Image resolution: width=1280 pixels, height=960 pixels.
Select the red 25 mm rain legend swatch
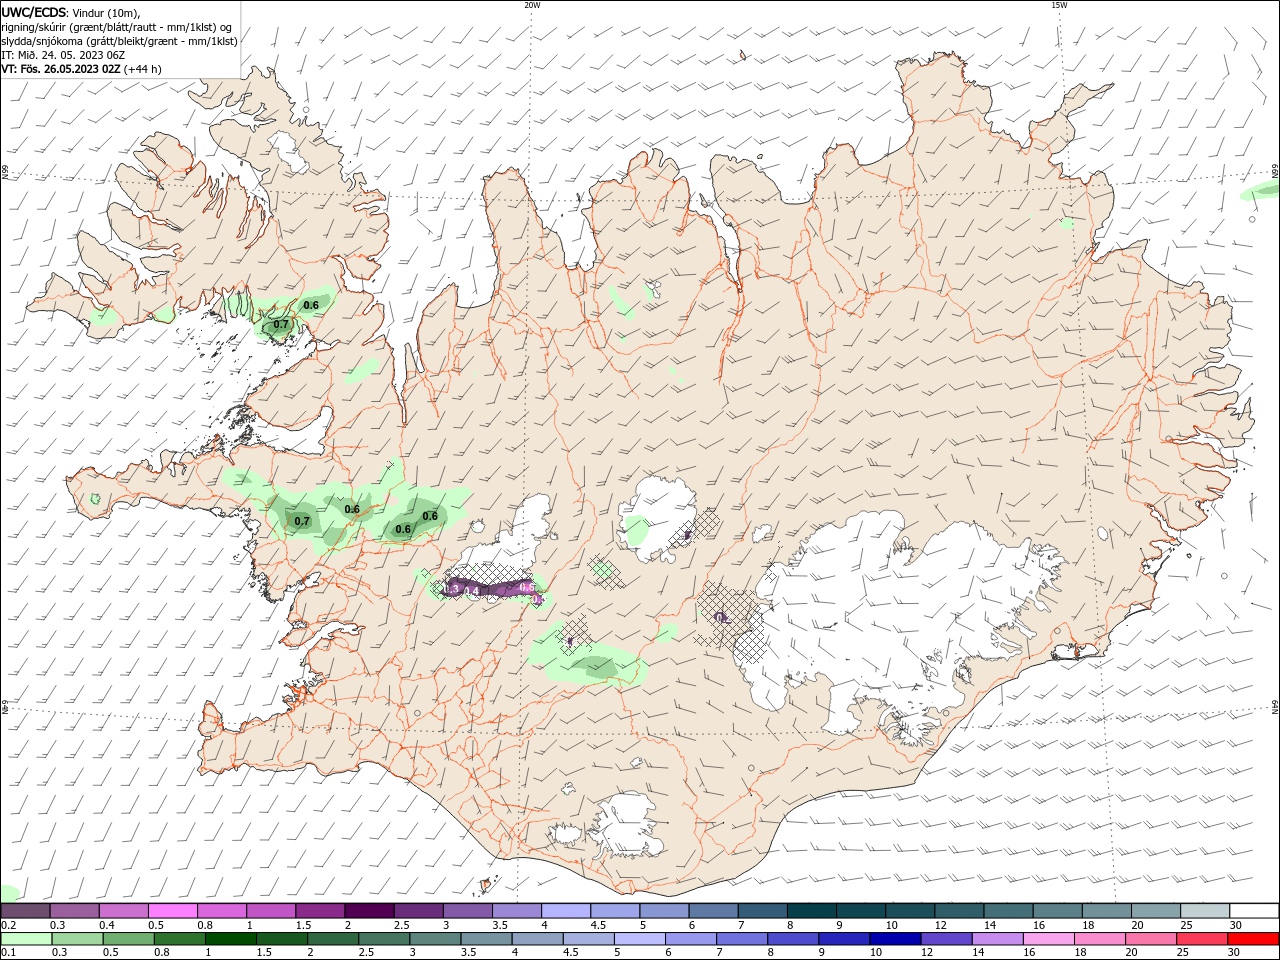click(1202, 939)
